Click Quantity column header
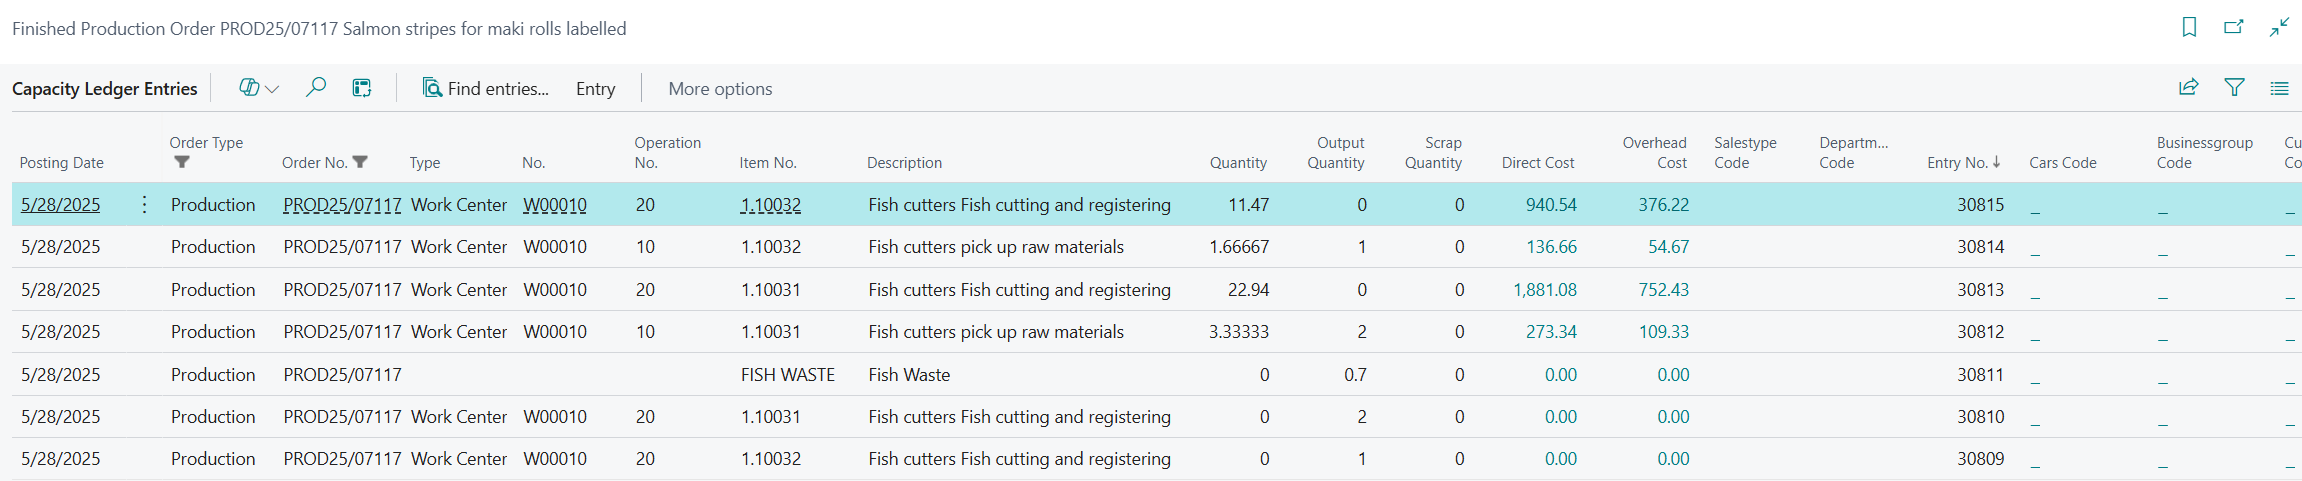The image size is (2302, 481). tap(1238, 162)
